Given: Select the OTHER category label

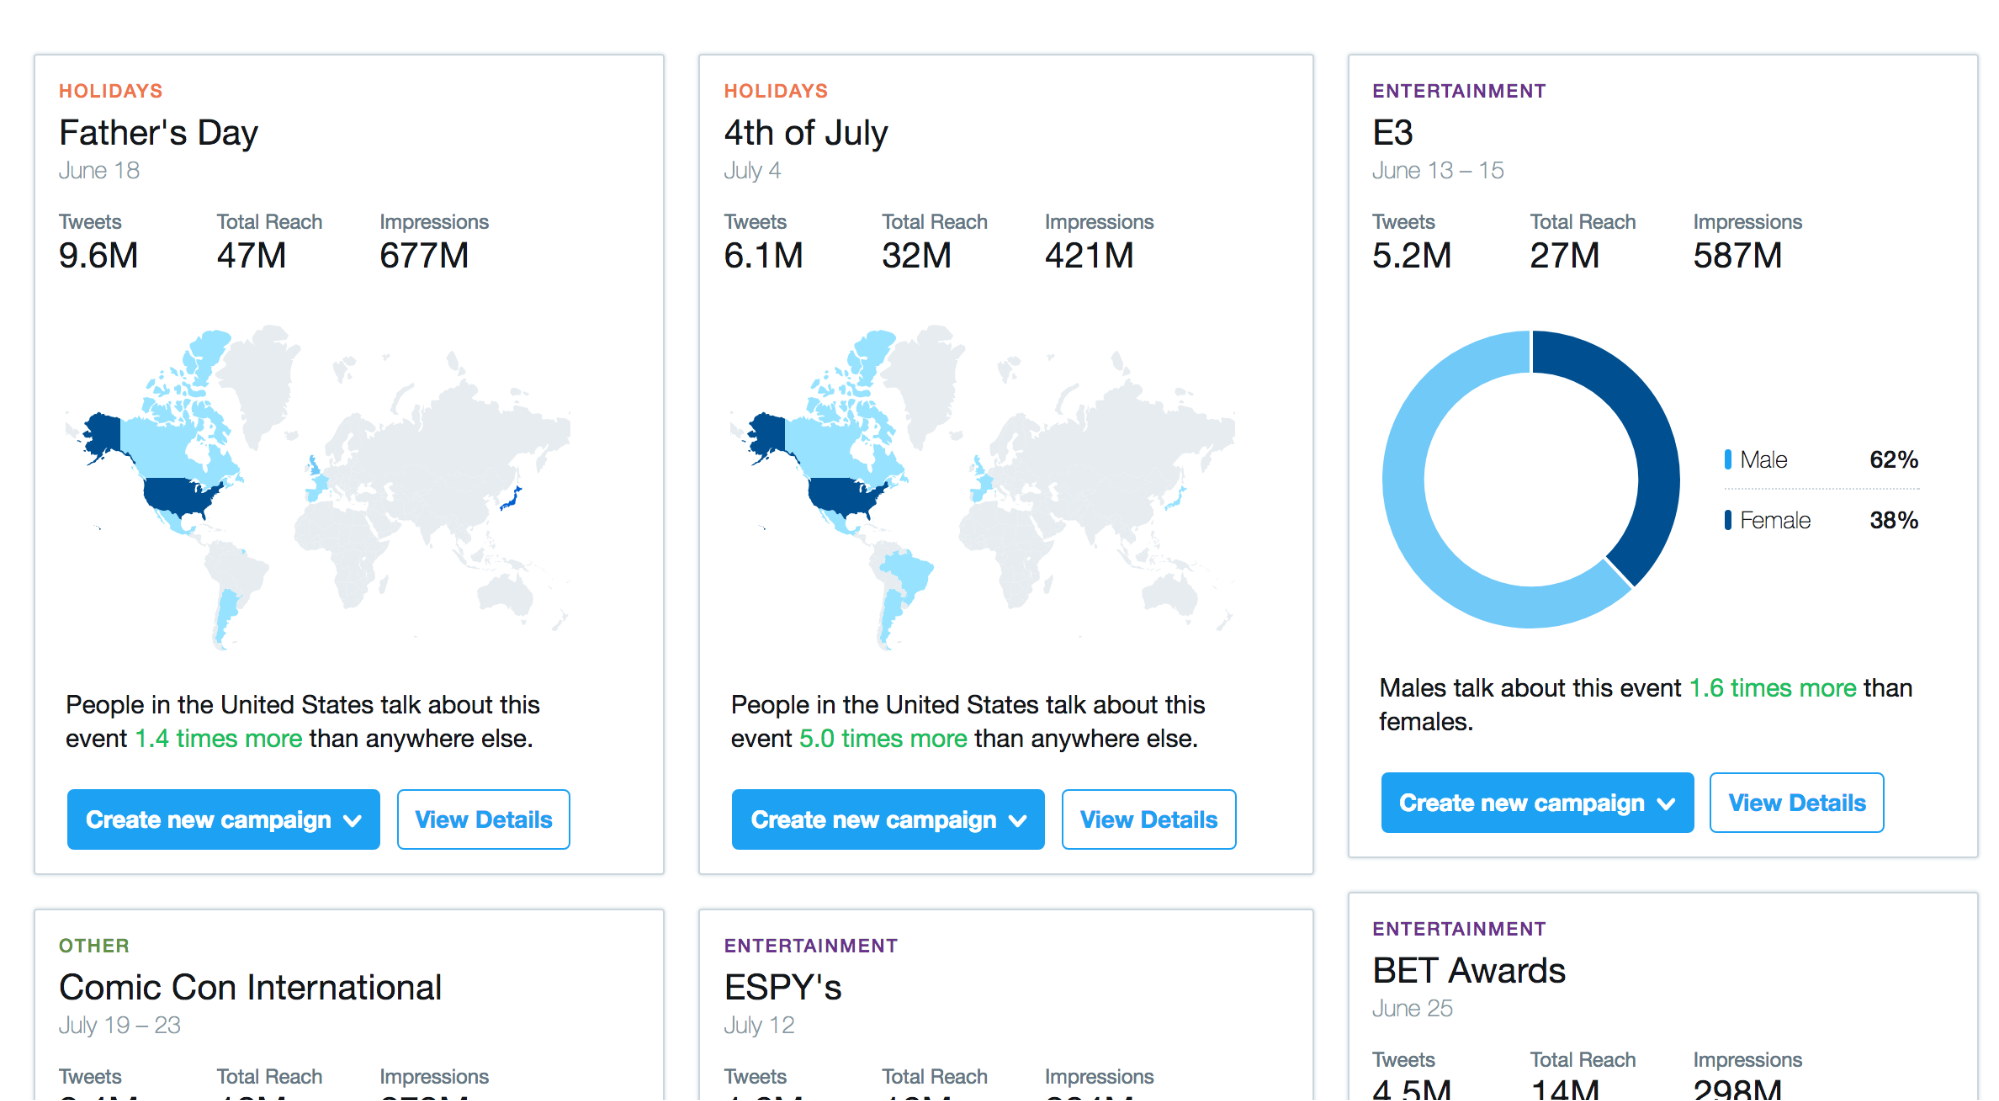Looking at the screenshot, I should coord(93,945).
